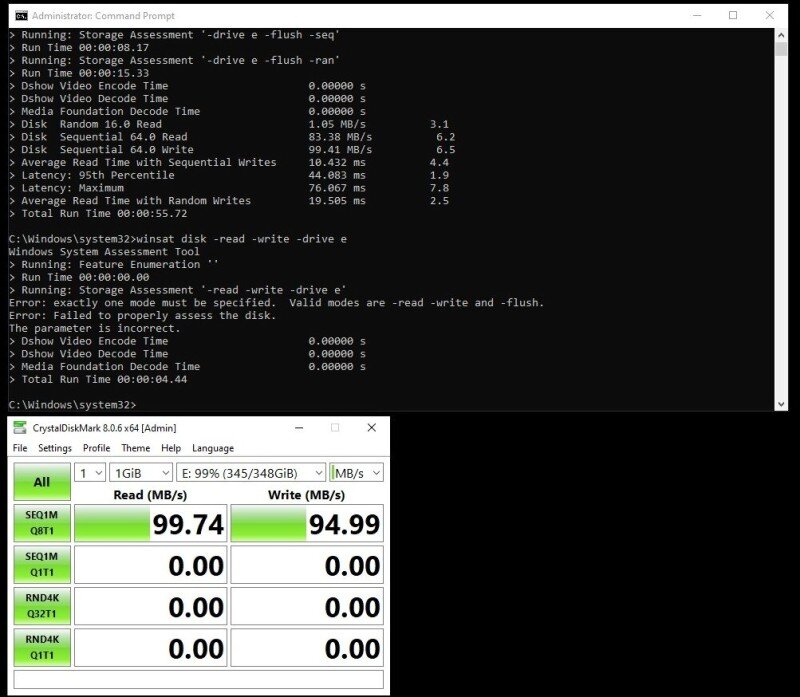Open the Theme menu
Screen dimensions: 800x697
[136, 448]
